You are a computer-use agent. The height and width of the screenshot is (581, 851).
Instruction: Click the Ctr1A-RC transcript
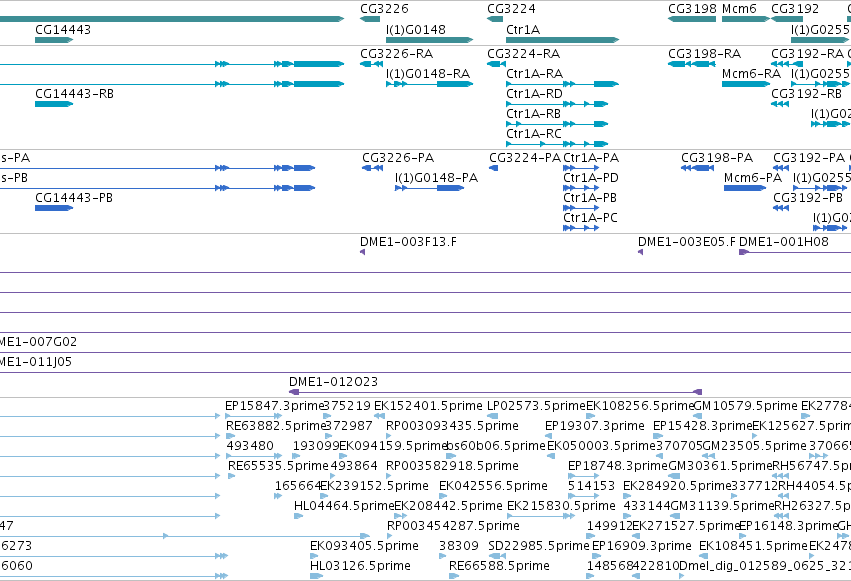coord(557,144)
